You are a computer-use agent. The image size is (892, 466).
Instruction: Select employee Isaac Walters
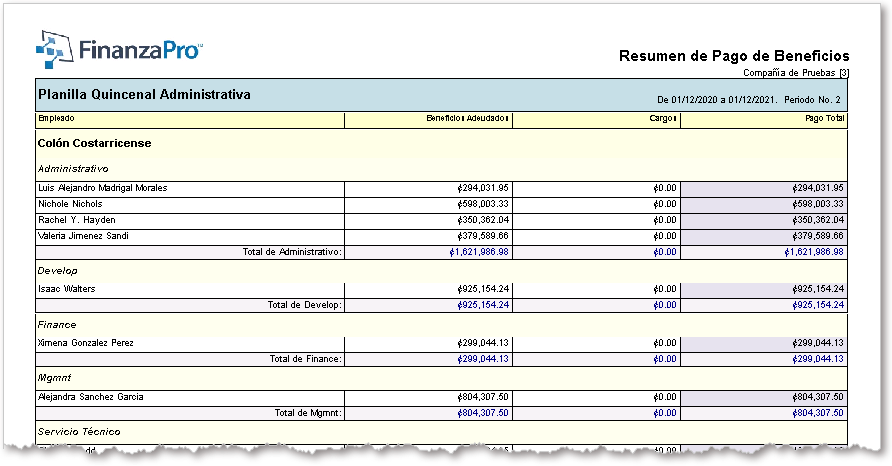click(67, 288)
